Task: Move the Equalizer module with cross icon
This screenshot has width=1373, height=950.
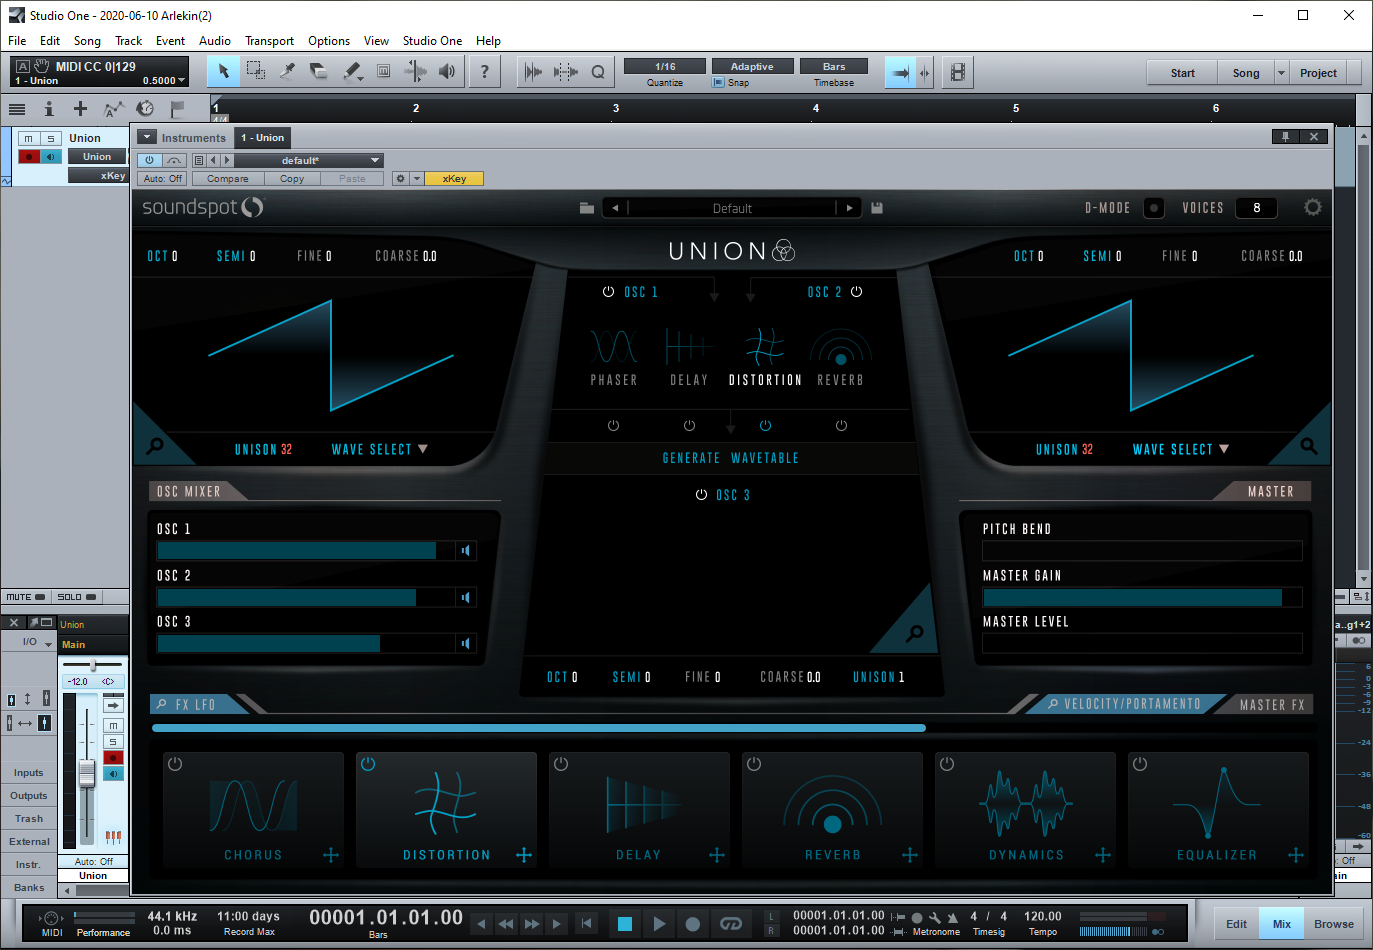Action: (x=1296, y=855)
